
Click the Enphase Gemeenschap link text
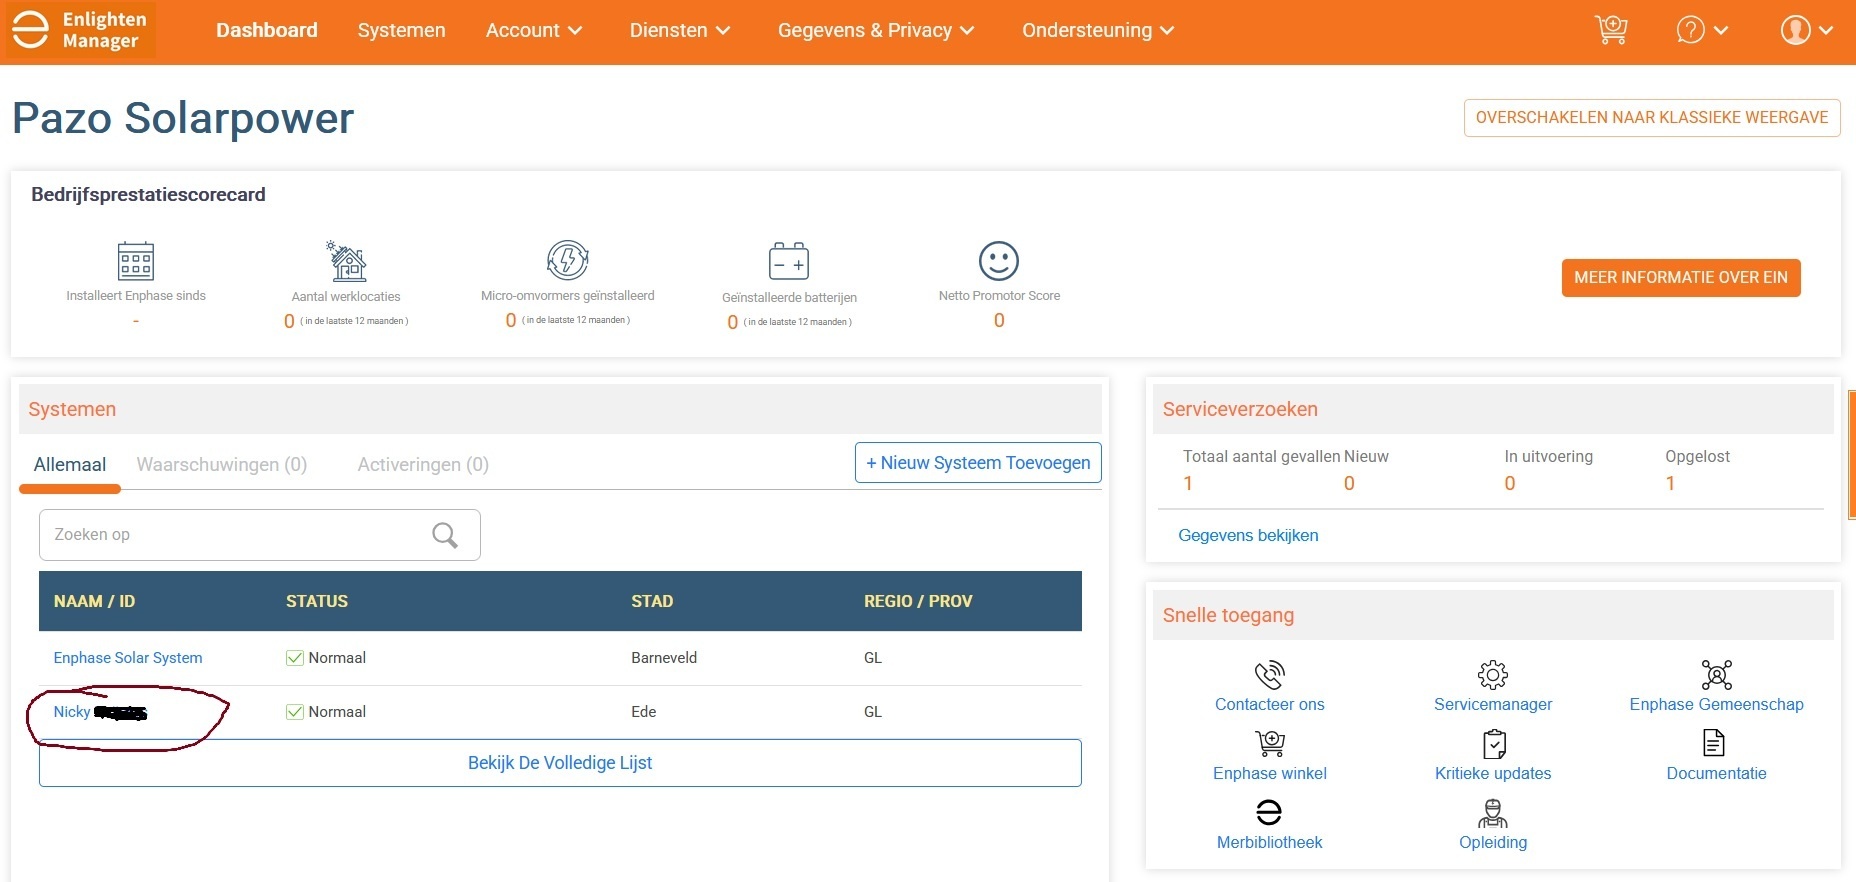click(x=1716, y=704)
